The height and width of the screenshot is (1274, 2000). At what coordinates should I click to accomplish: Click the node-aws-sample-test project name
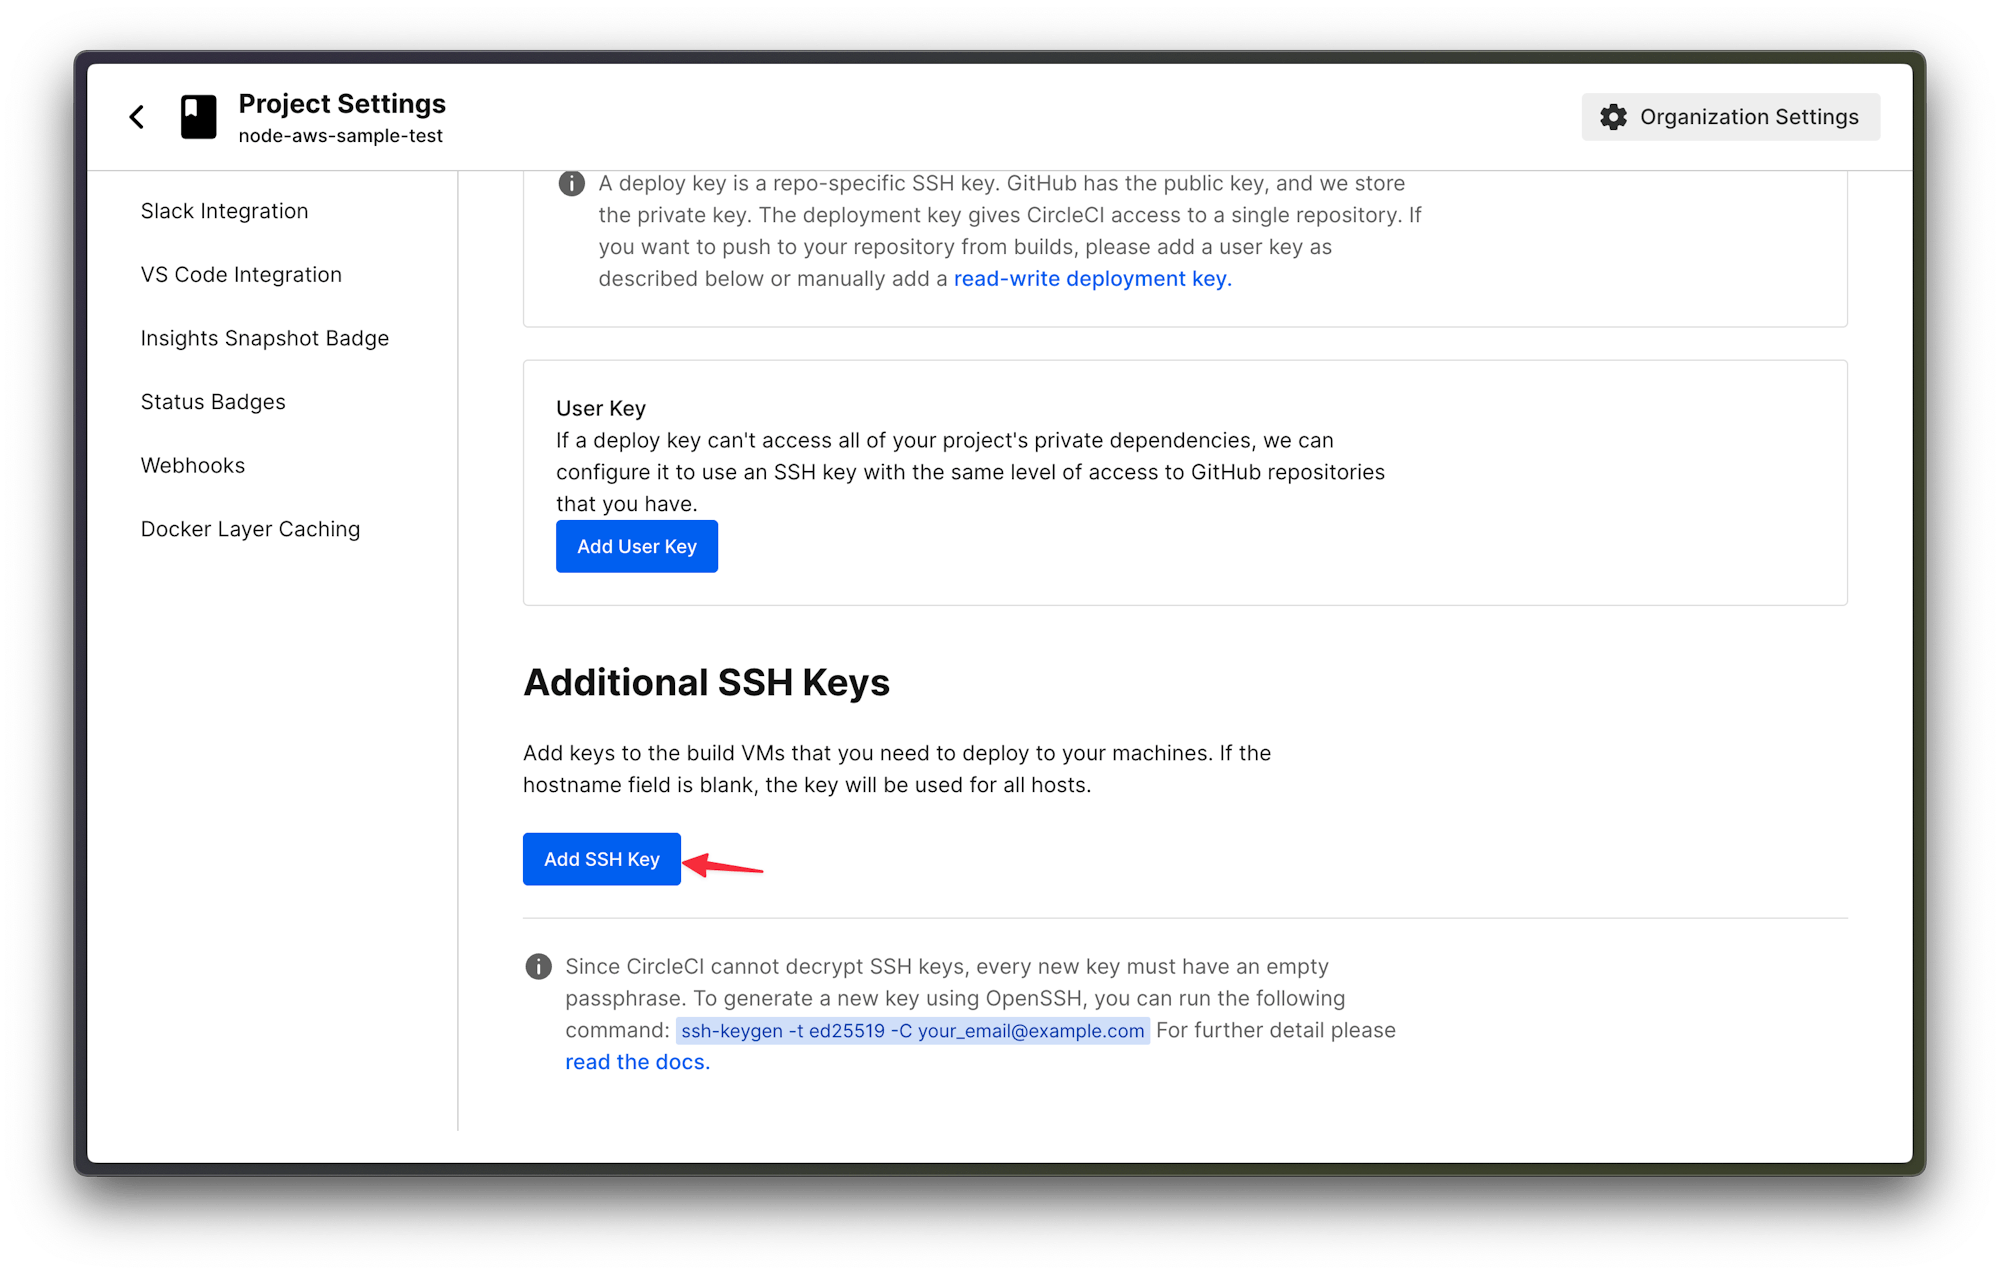[x=341, y=136]
